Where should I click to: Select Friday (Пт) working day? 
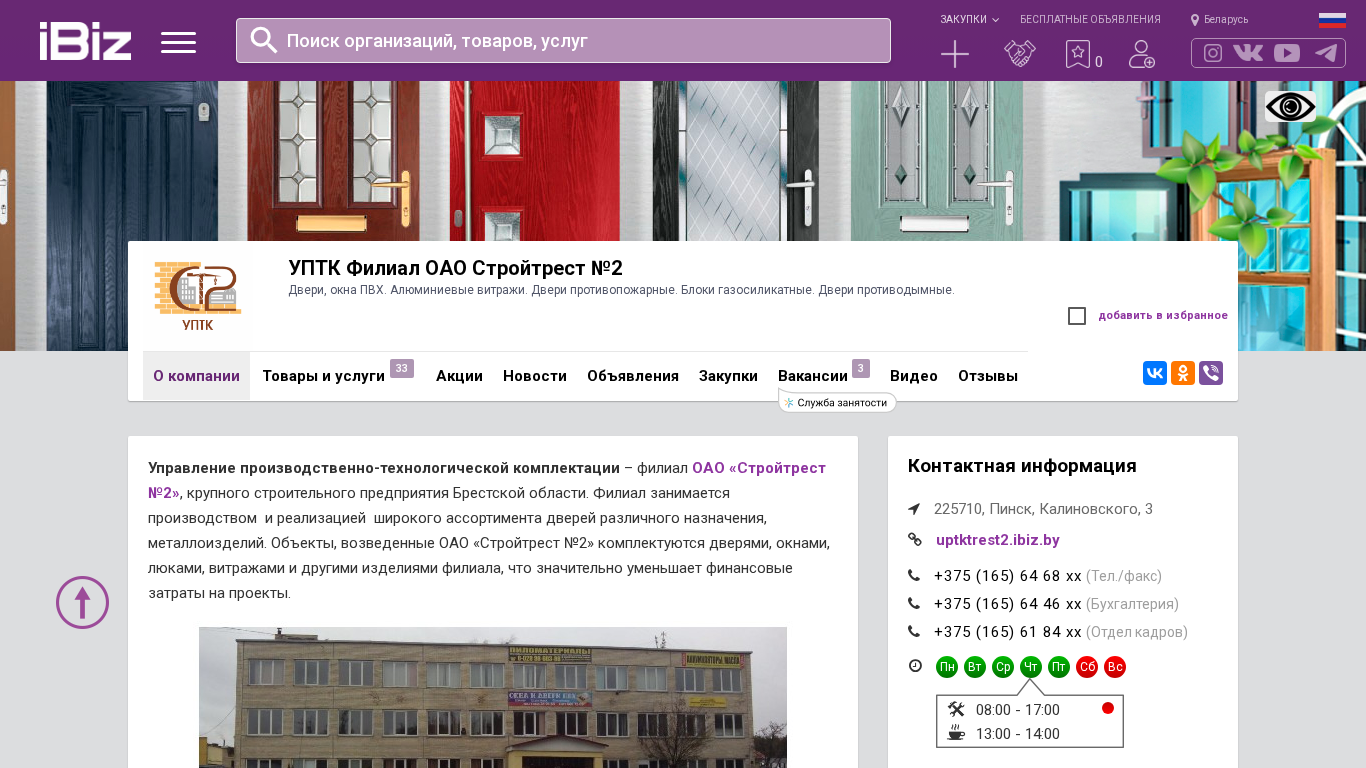tap(1059, 667)
